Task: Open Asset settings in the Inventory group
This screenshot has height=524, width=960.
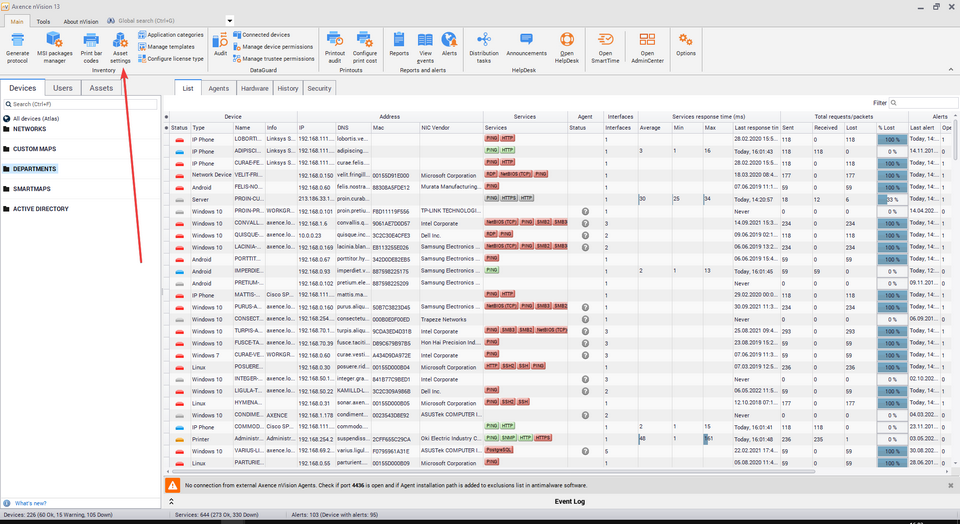Action: (x=120, y=45)
